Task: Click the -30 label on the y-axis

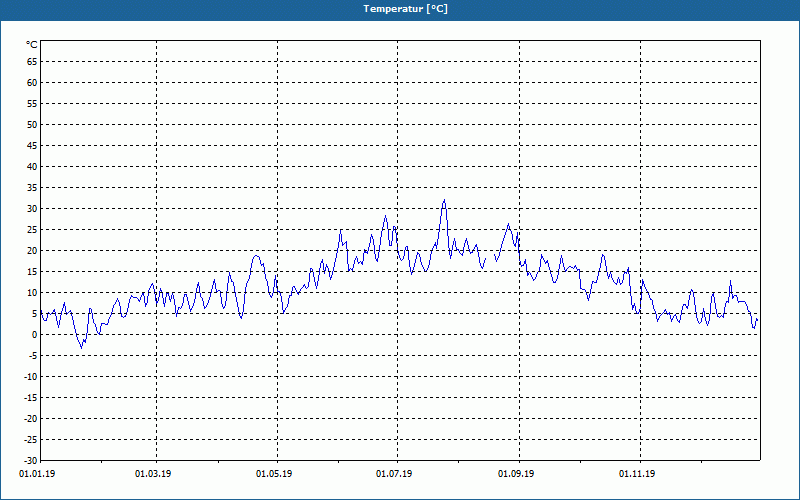Action: click(x=30, y=461)
